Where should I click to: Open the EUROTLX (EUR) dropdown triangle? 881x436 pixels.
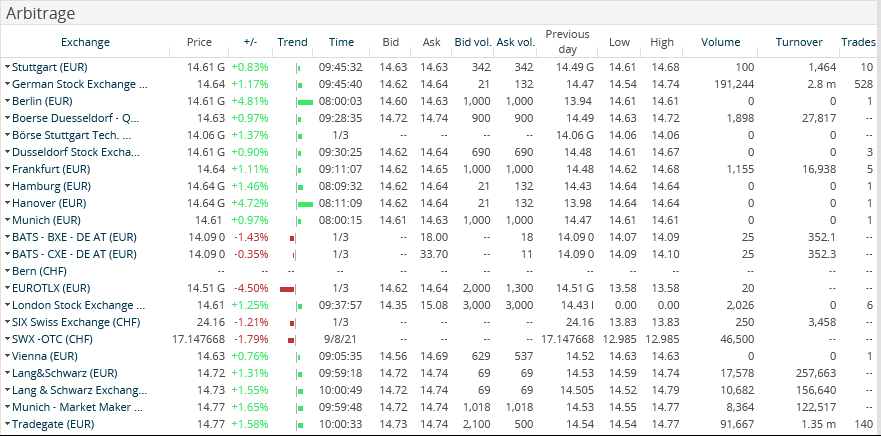[7, 288]
